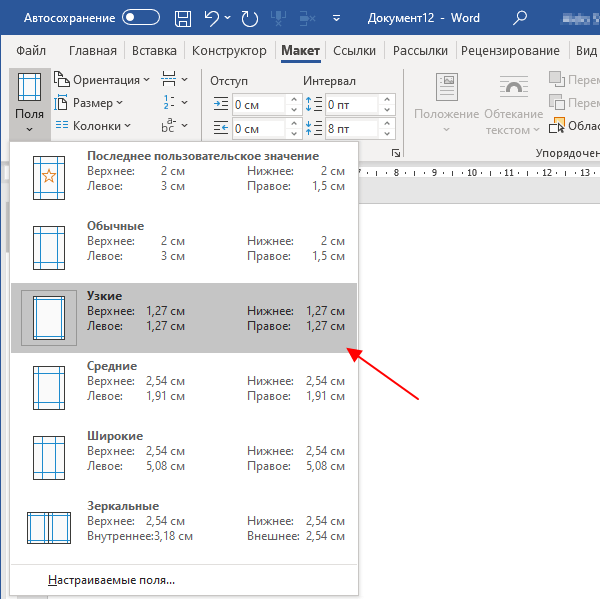Select the Средние margins preset
600x599 pixels.
[x=184, y=388]
